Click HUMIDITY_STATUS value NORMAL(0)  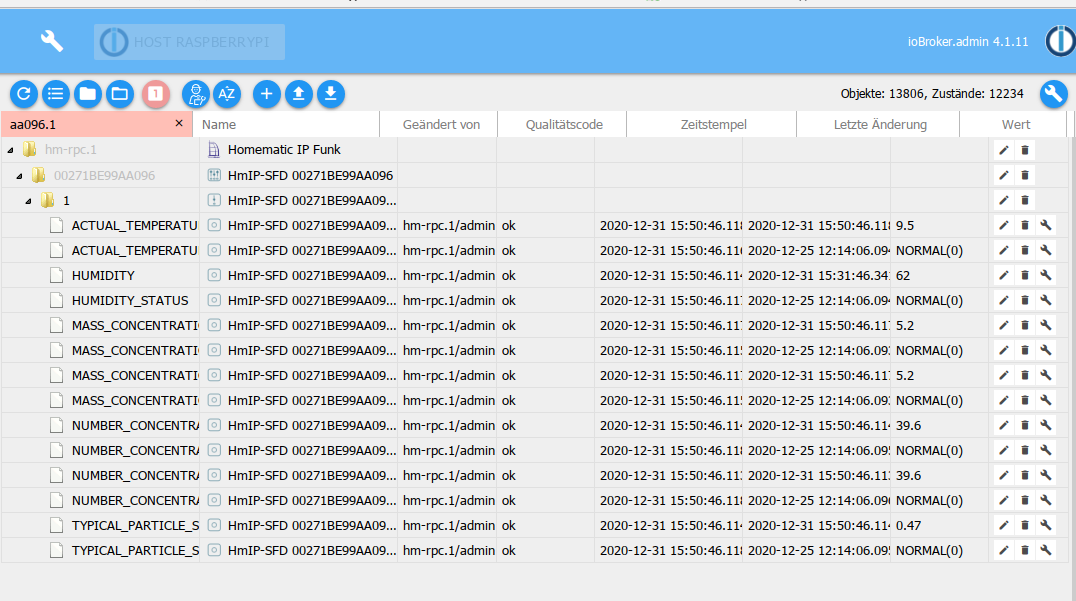tap(929, 300)
